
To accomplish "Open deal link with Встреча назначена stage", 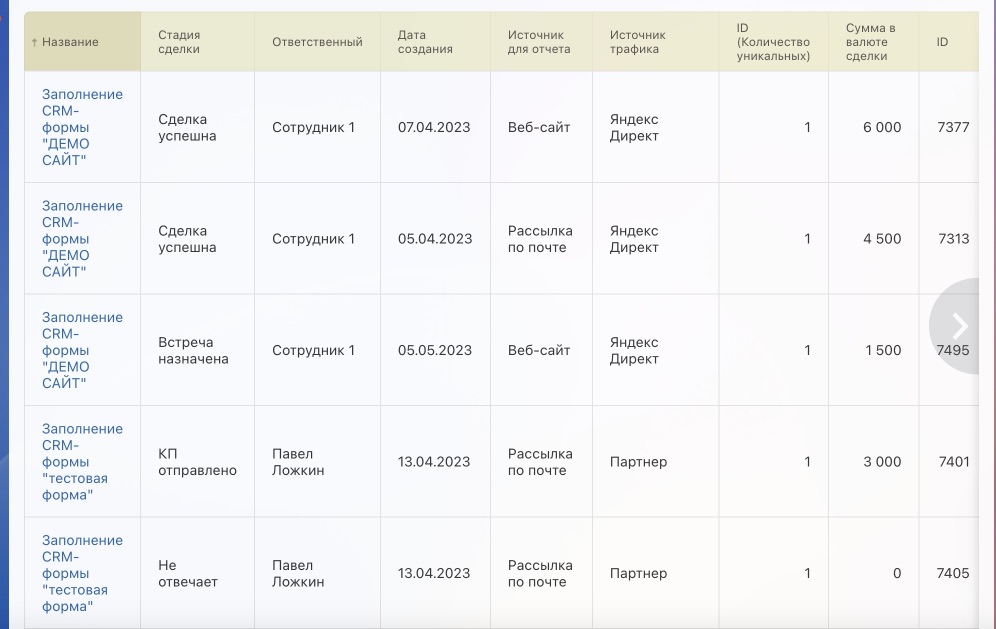I will [x=82, y=350].
